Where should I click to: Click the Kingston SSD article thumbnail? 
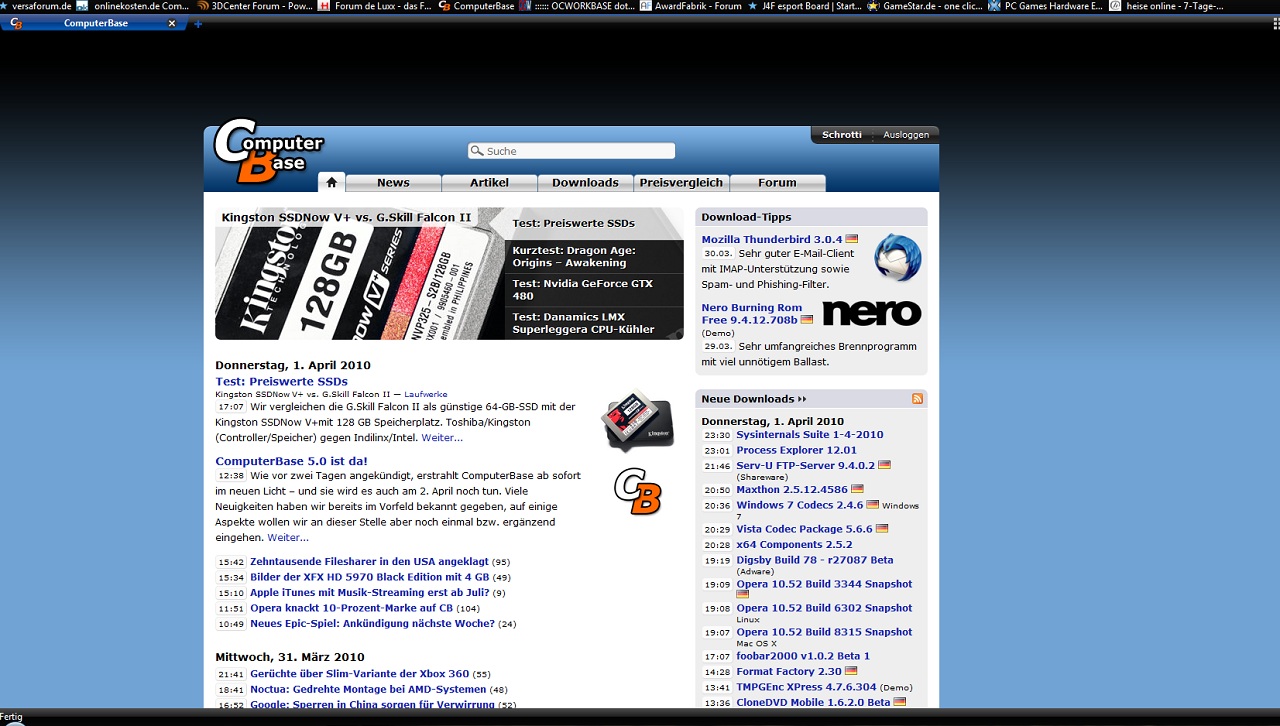pos(637,422)
